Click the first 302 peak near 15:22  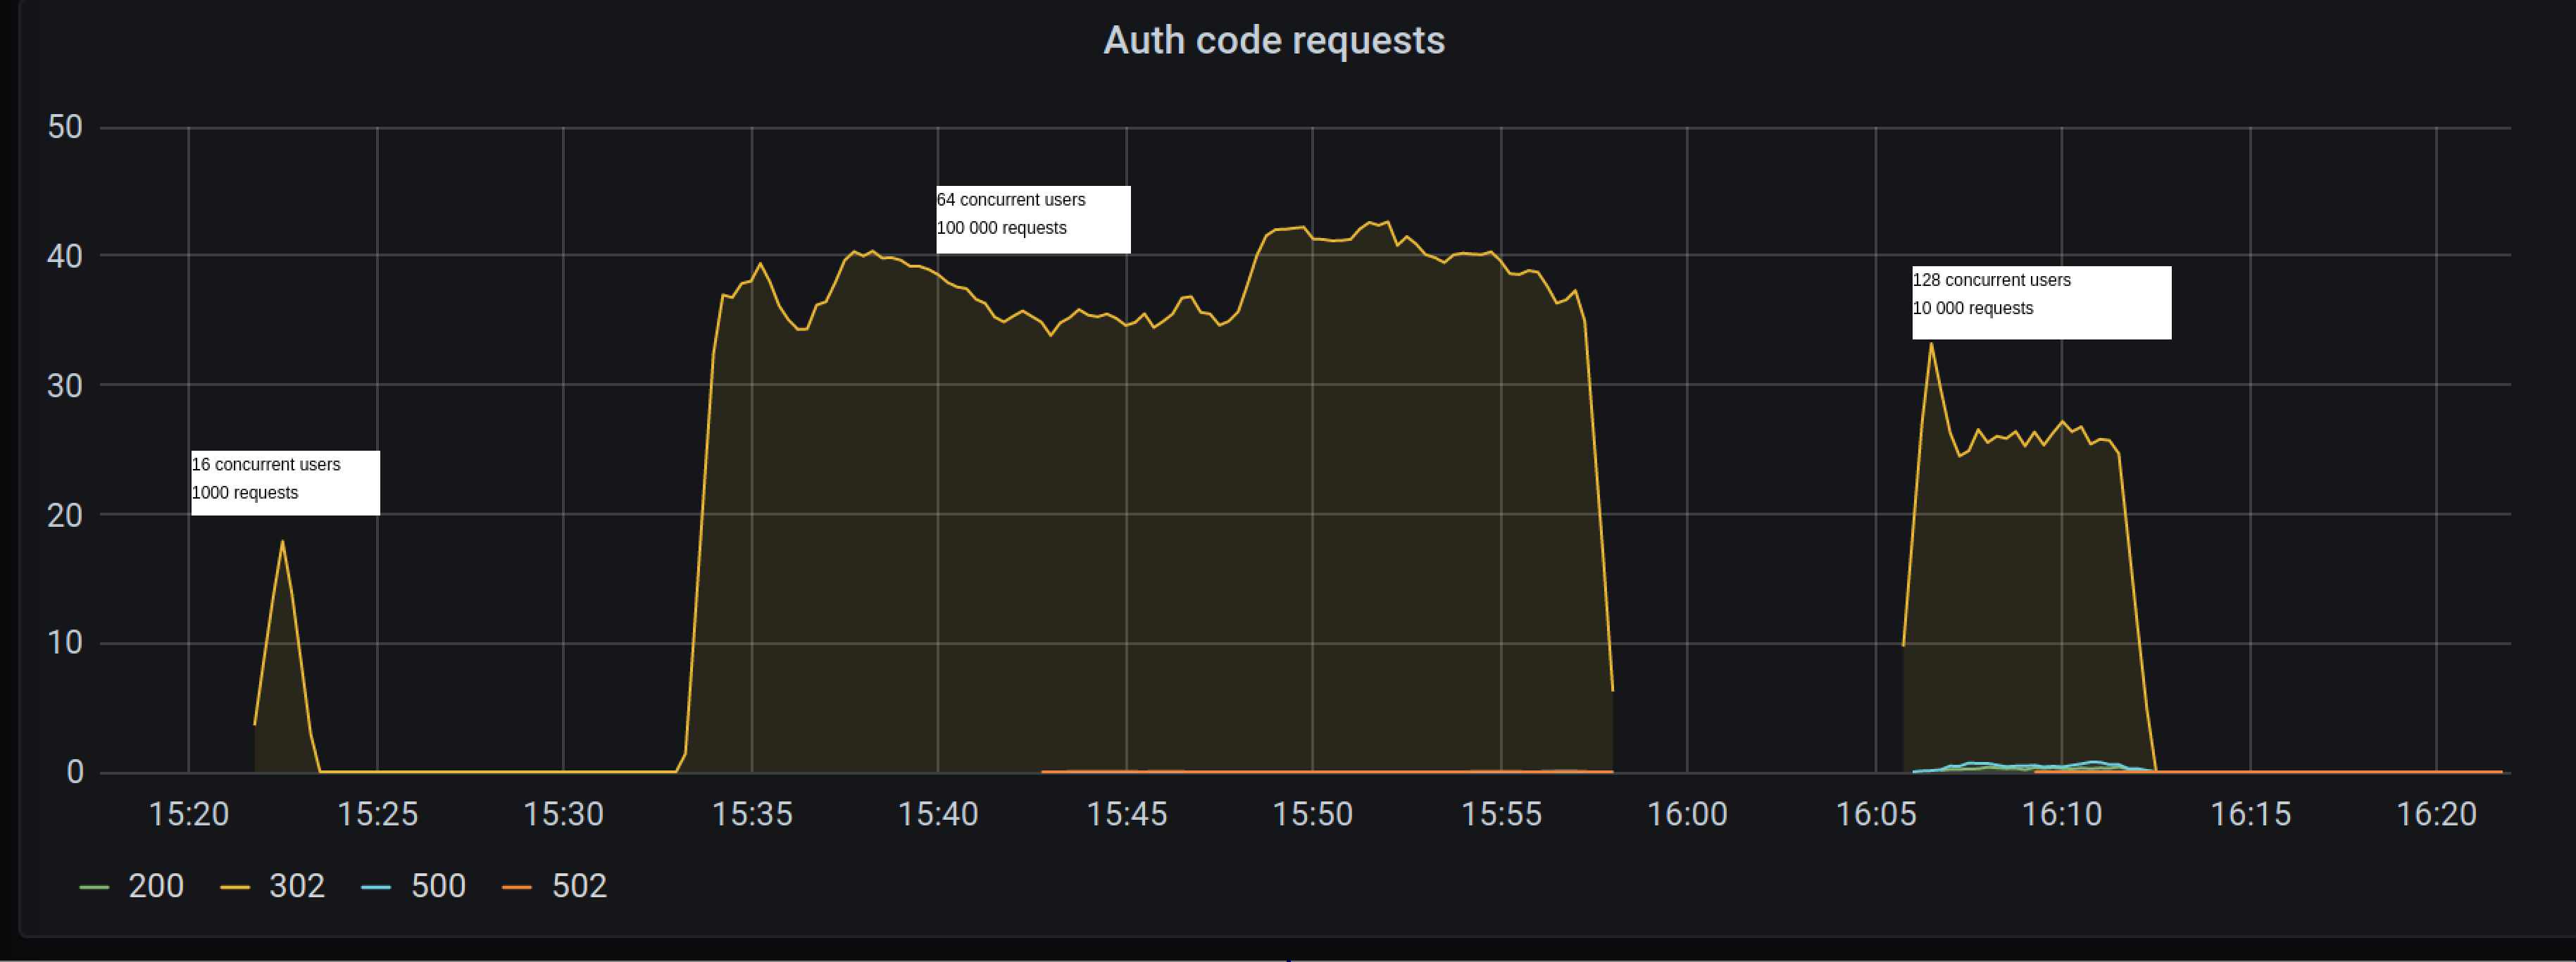coord(282,542)
